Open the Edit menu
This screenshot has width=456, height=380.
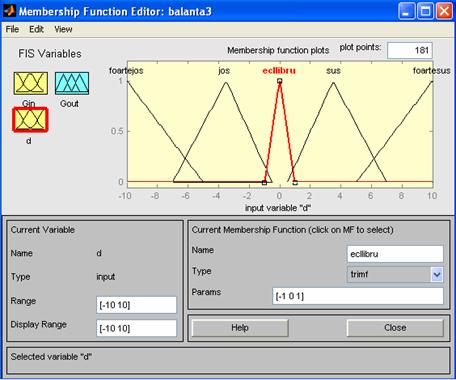pyautogui.click(x=36, y=29)
